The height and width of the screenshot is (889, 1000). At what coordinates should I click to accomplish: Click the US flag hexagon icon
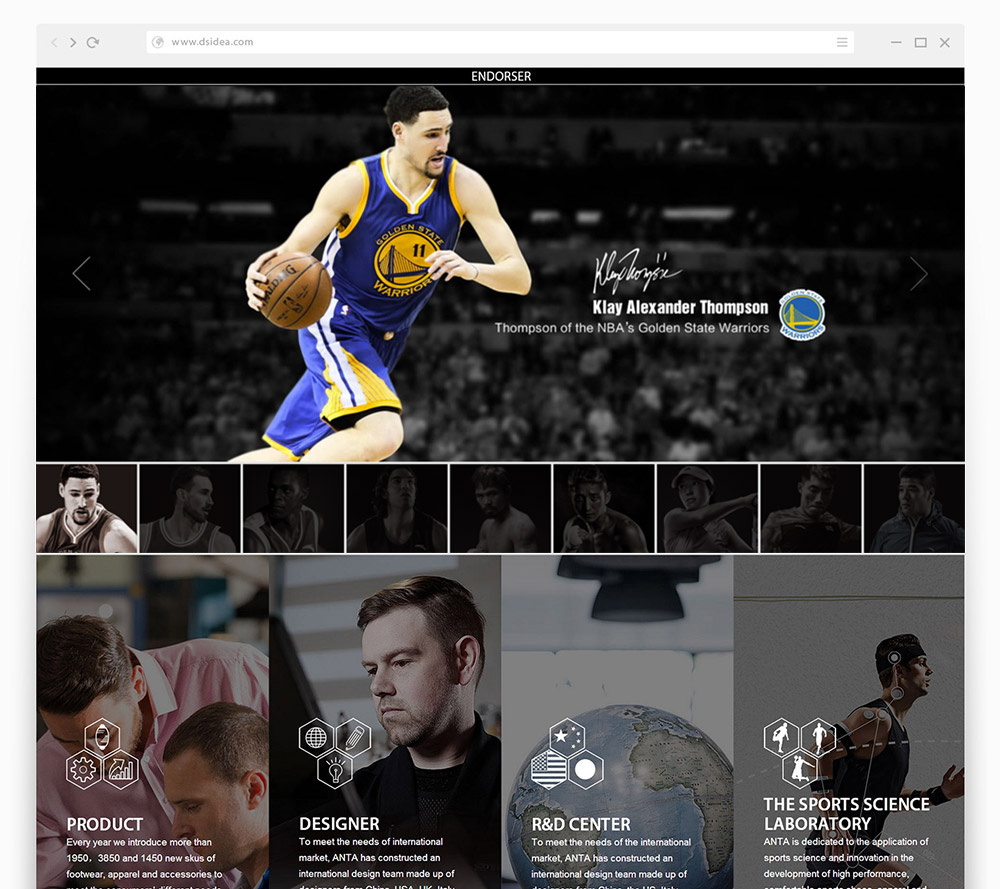pos(548,770)
